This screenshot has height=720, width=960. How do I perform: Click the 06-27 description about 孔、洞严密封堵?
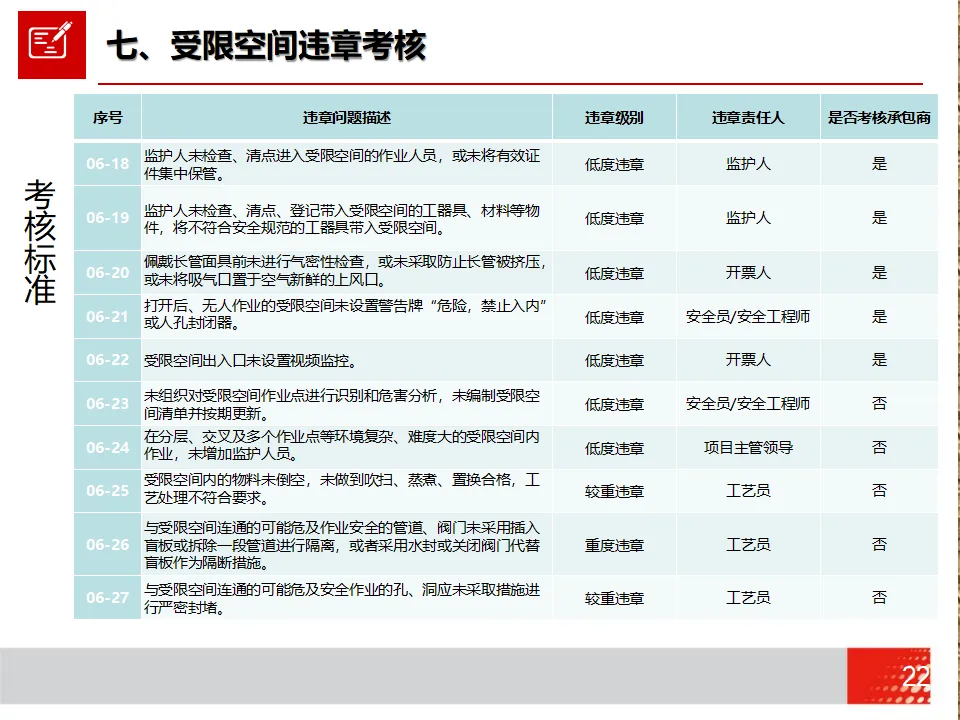pyautogui.click(x=342, y=599)
